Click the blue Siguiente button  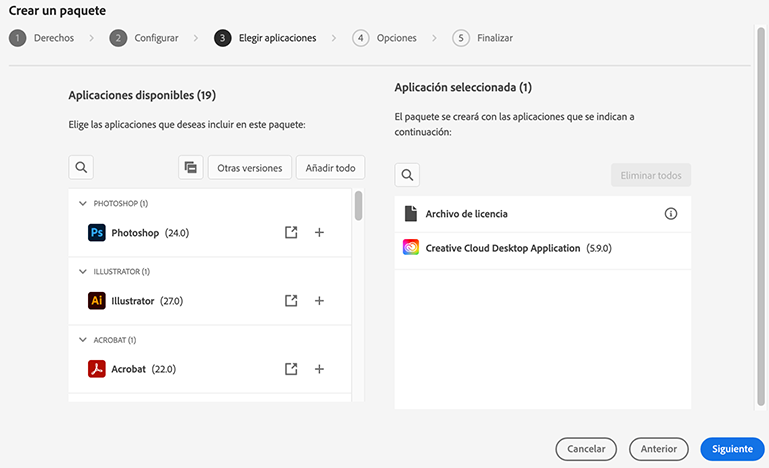pos(732,449)
